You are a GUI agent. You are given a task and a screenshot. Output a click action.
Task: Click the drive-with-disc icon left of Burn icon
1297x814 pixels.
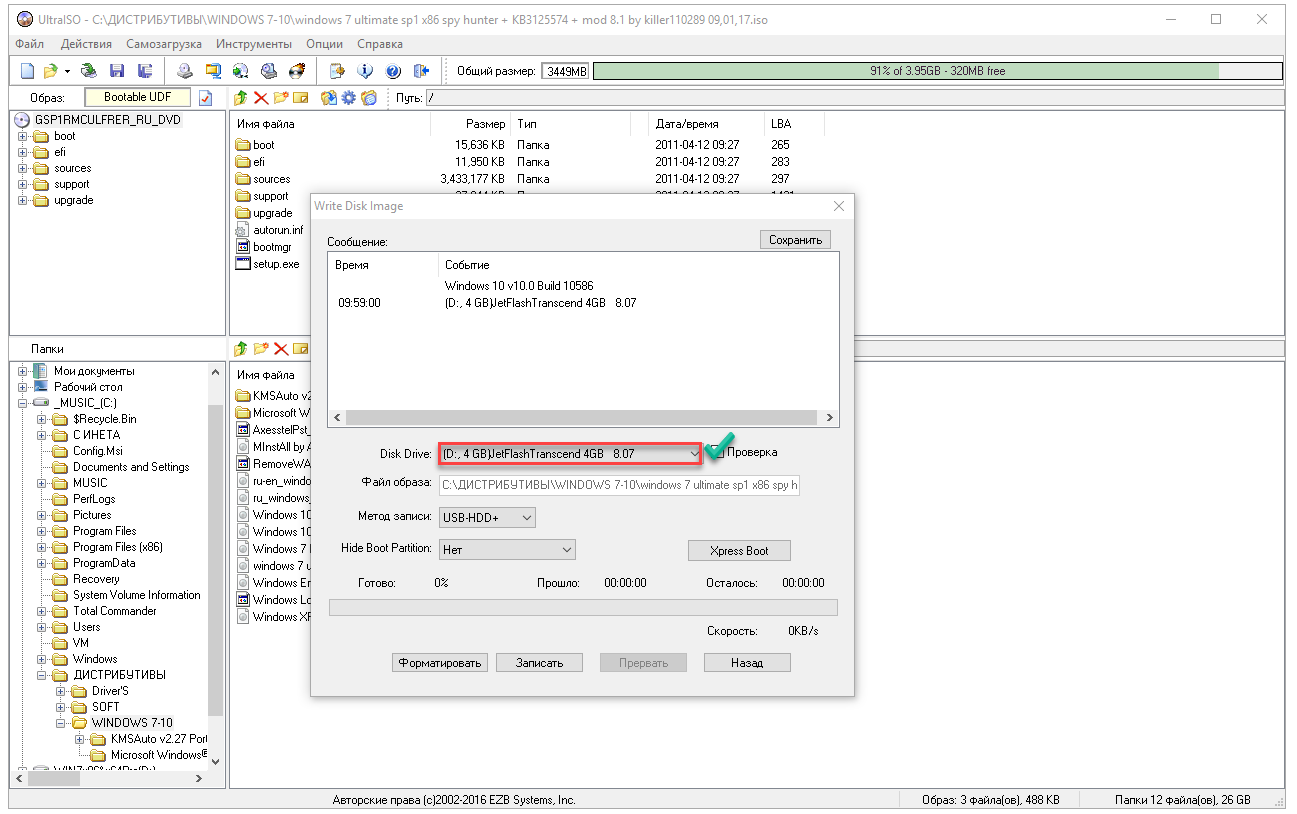point(268,71)
